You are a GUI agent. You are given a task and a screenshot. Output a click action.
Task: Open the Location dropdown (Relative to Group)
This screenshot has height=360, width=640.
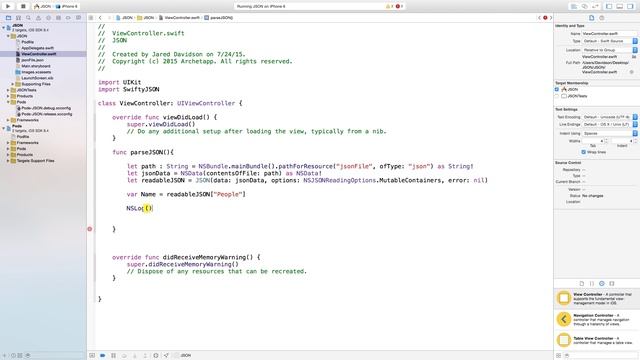click(x=610, y=50)
